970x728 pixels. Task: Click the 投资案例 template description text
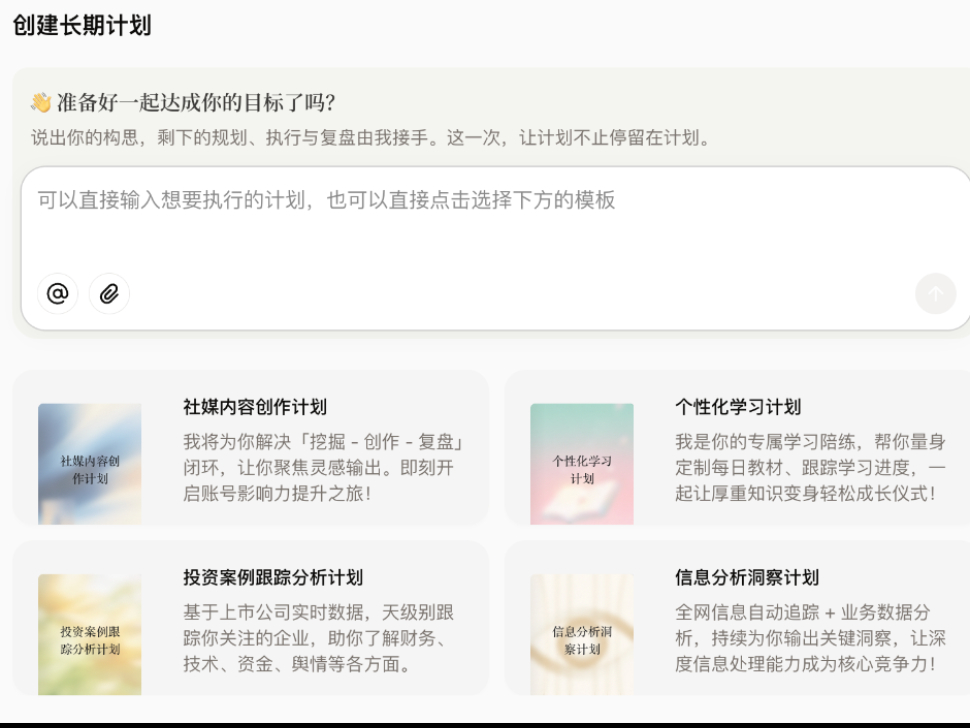click(x=319, y=638)
